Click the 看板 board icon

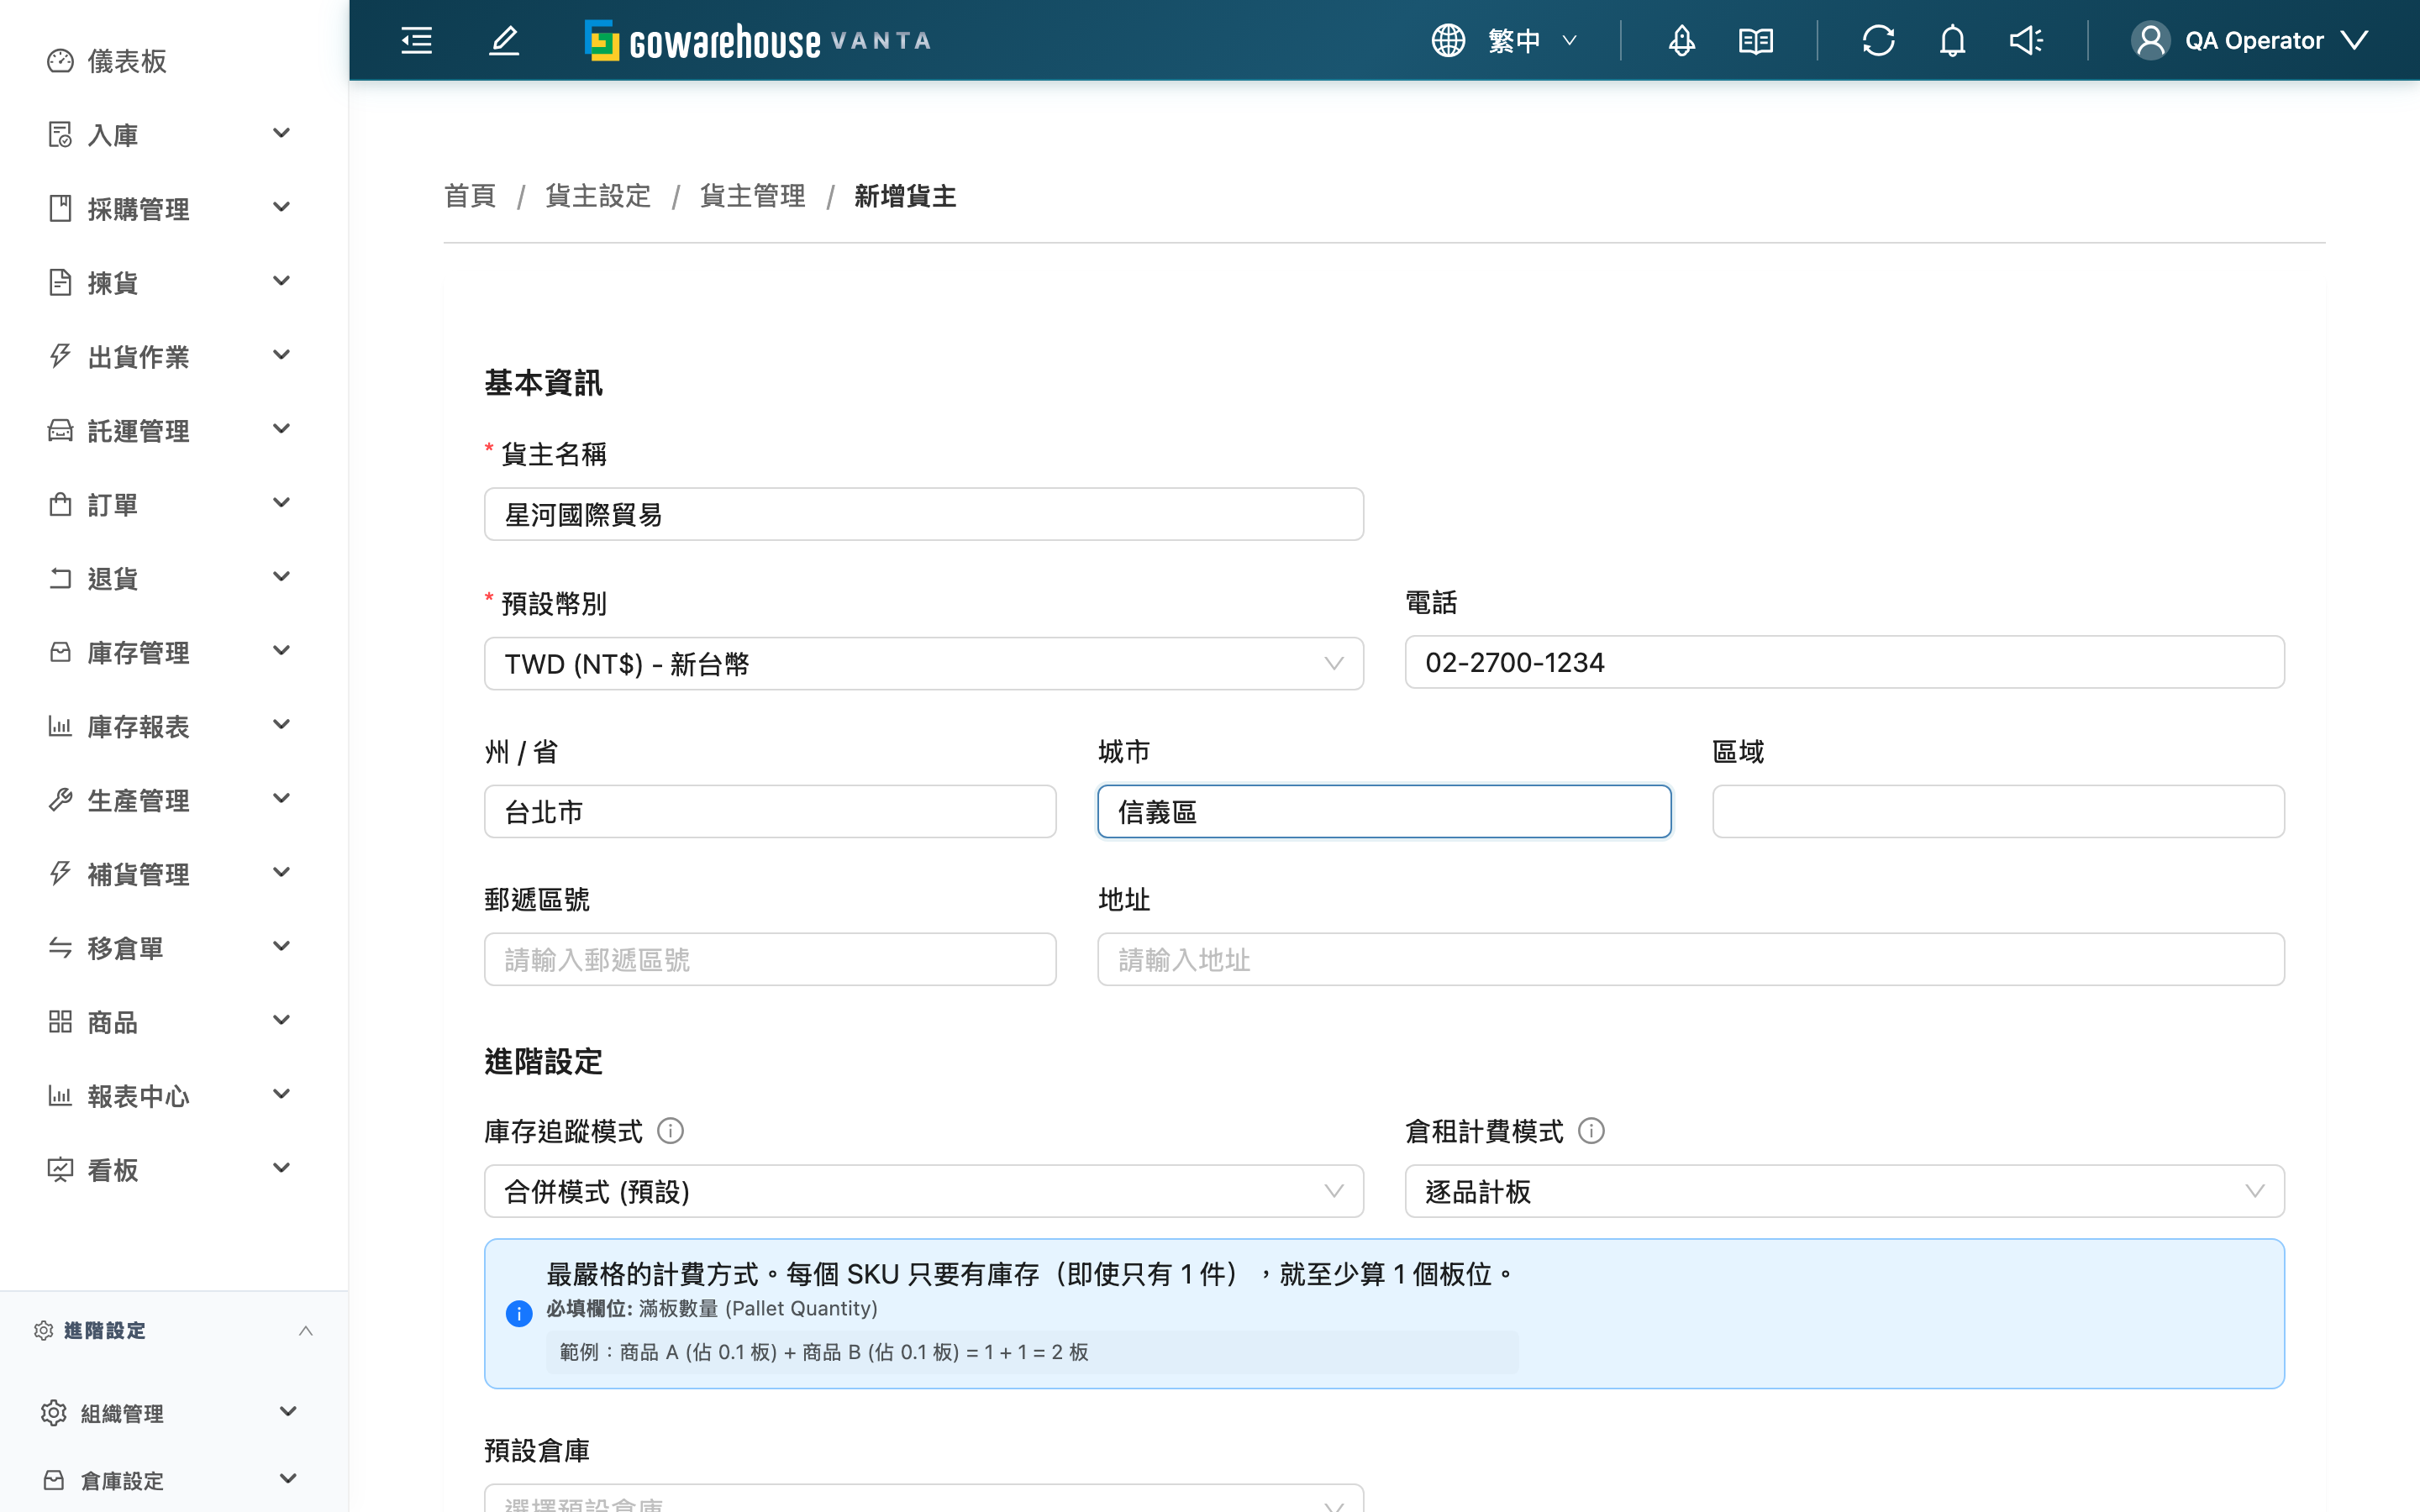60,1169
